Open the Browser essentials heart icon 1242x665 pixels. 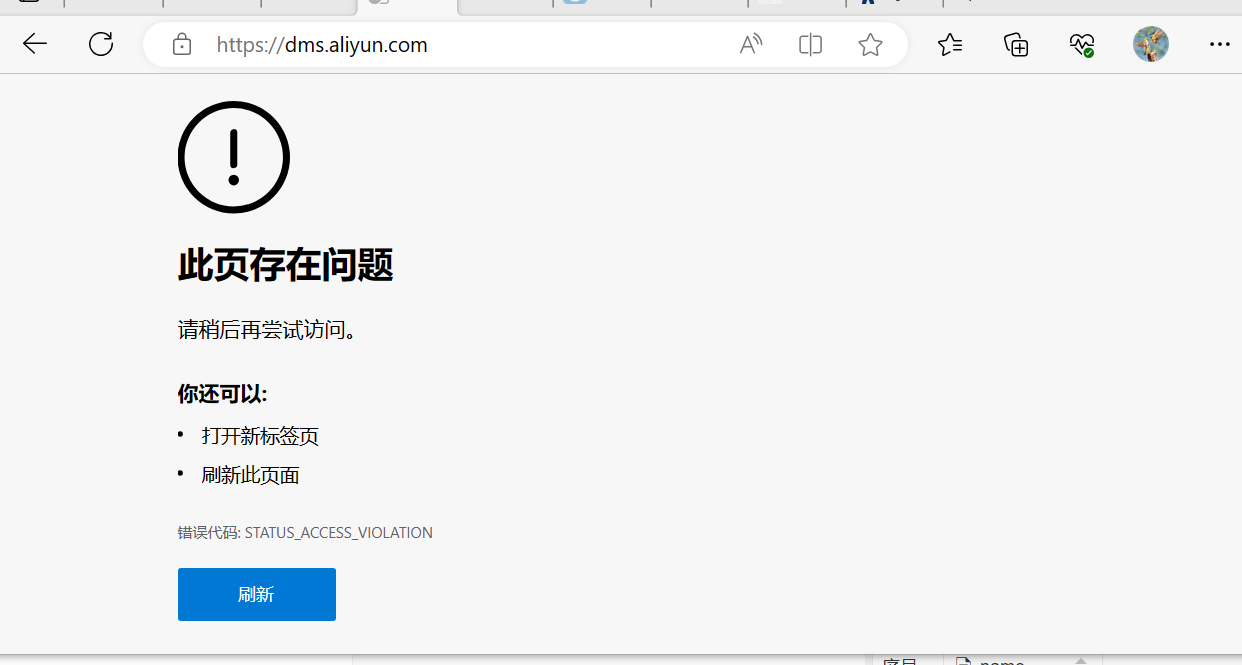[x=1081, y=44]
